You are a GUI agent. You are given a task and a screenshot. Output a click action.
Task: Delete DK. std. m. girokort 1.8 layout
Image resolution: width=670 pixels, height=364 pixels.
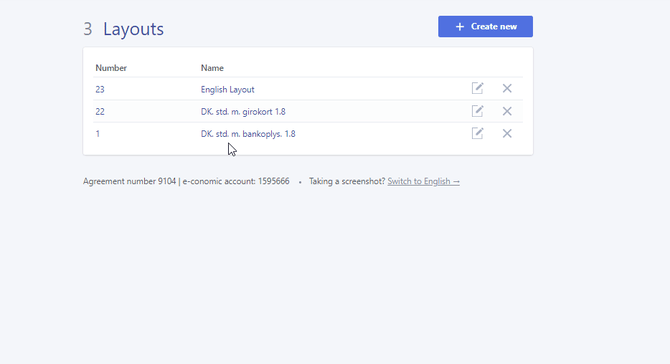coord(507,111)
